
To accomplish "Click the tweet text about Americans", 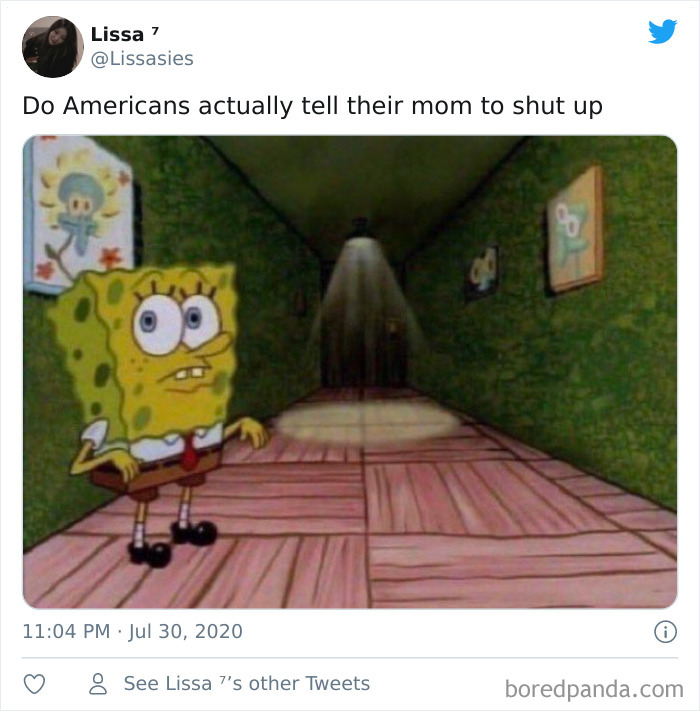I will pyautogui.click(x=312, y=106).
